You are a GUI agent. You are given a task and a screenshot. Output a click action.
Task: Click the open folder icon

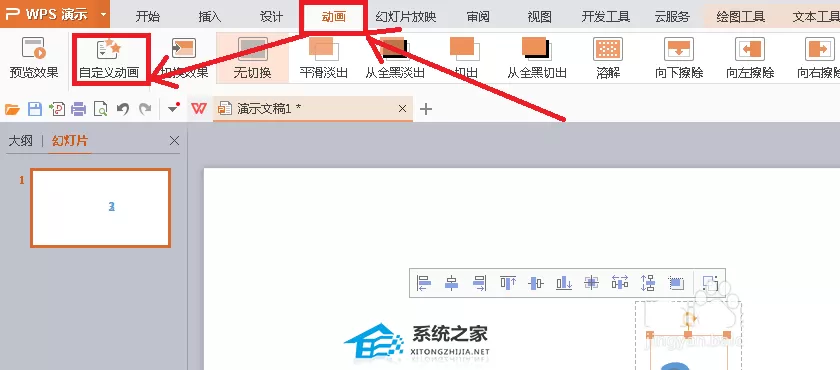[x=12, y=109]
